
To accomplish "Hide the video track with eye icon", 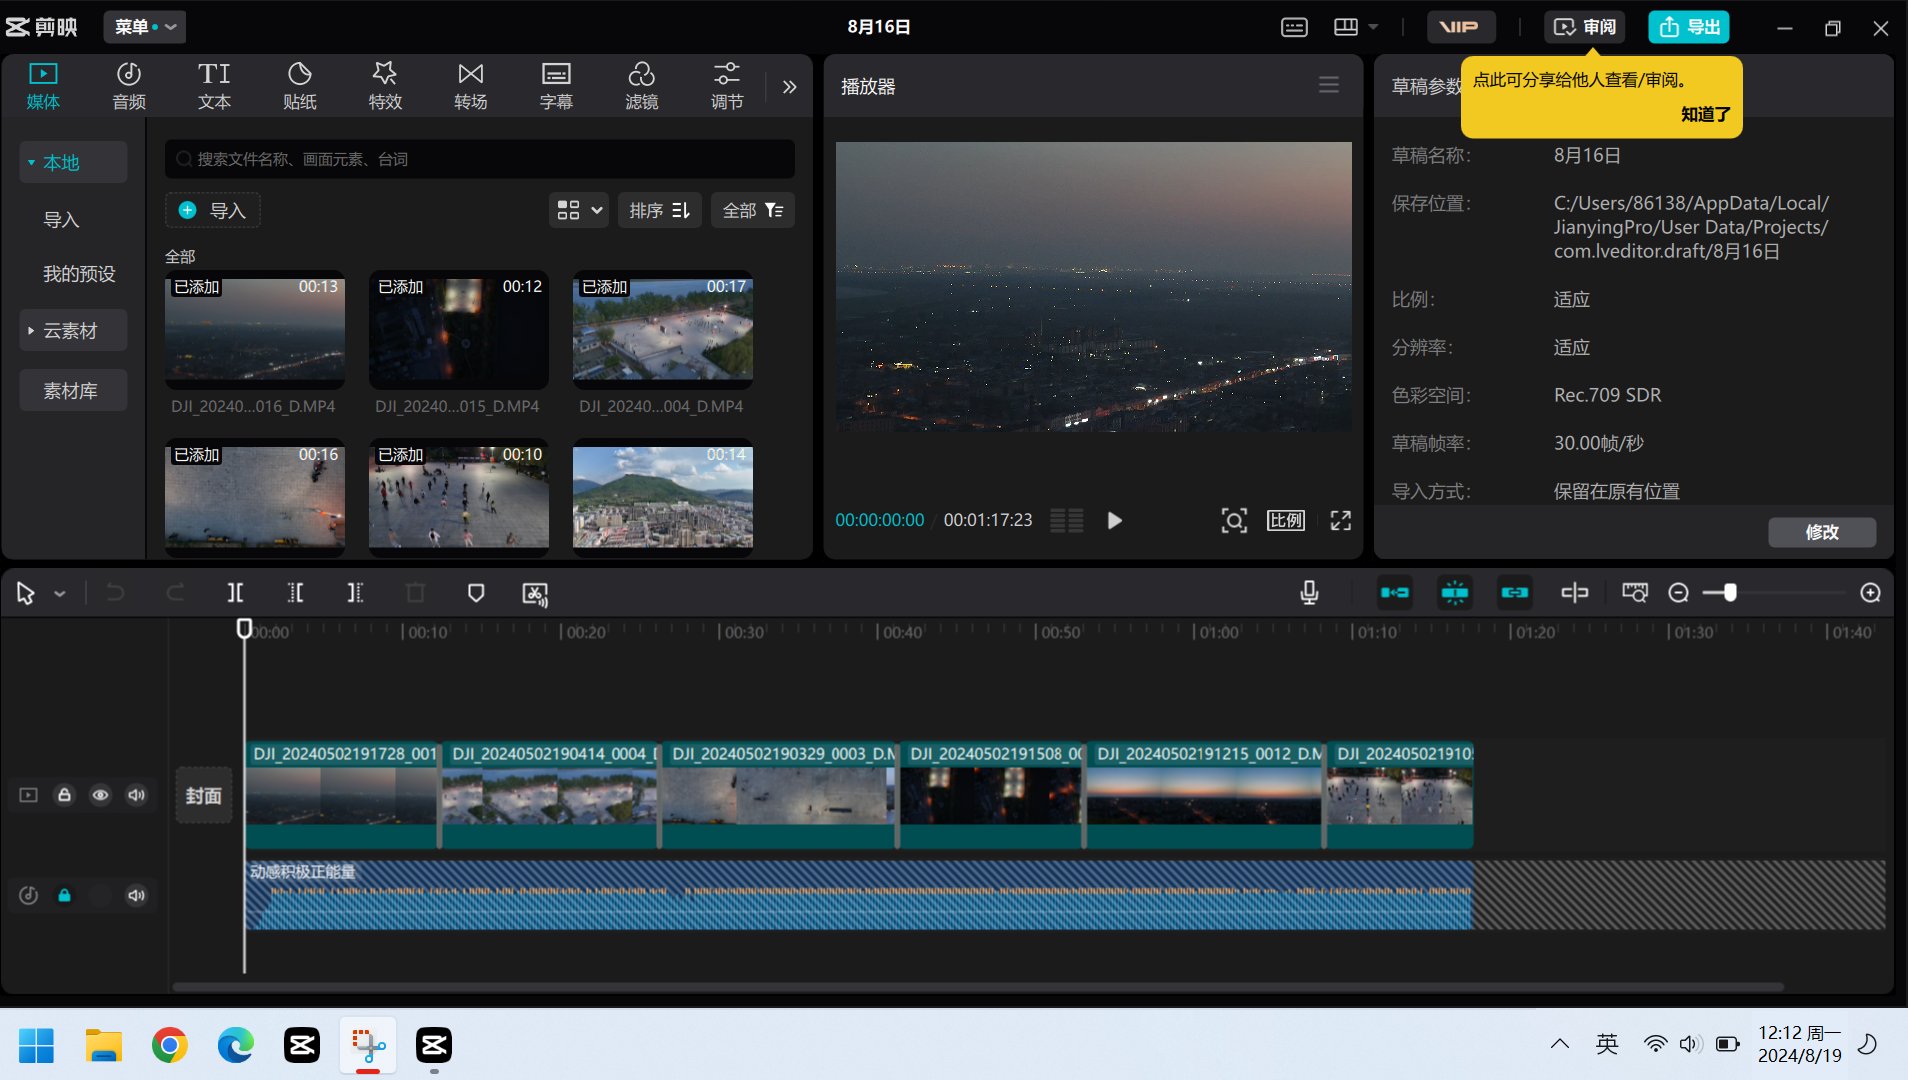I will click(100, 795).
